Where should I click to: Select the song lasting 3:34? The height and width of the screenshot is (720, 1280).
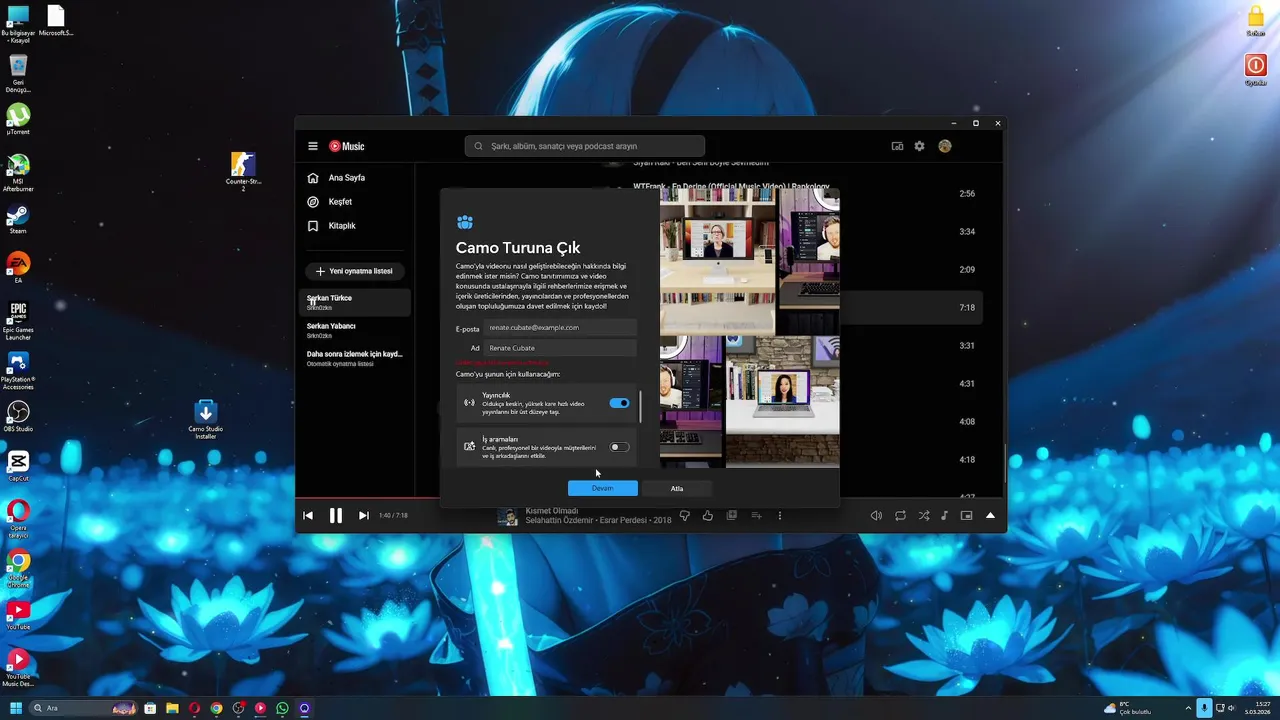click(910, 232)
